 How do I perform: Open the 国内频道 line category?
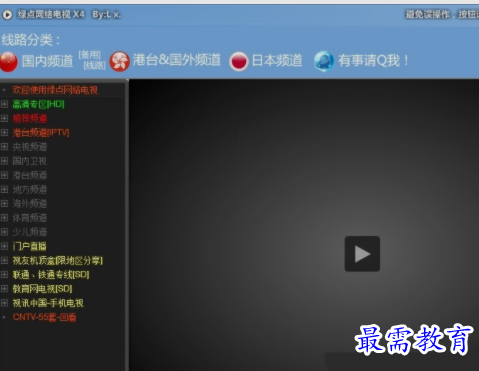(47, 61)
